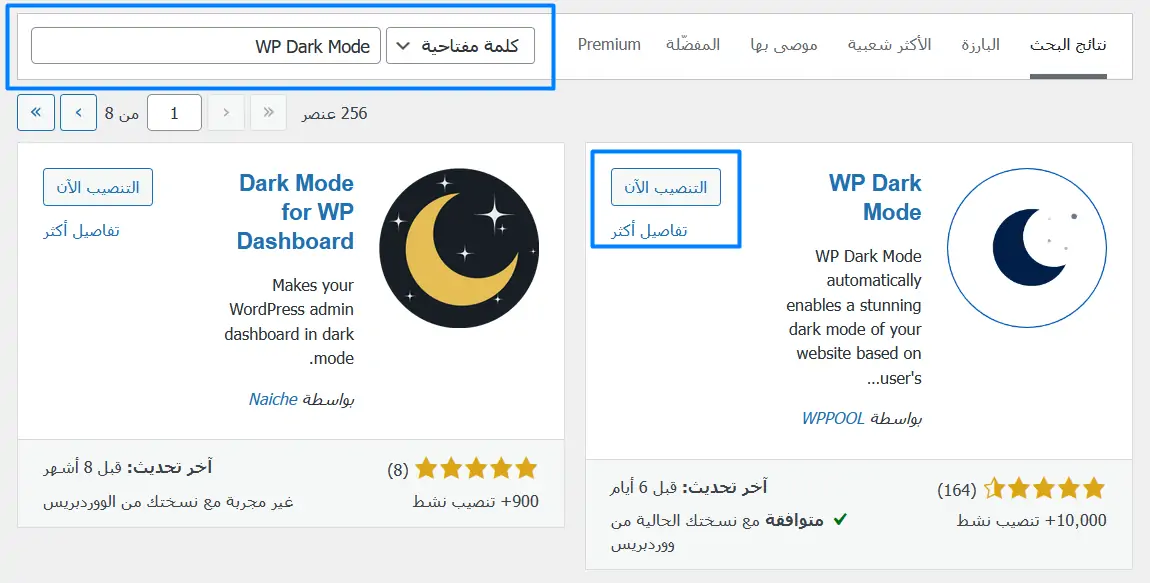Viewport: 1150px width, 583px height.
Task: Open the Naiche author link
Action: point(273,400)
